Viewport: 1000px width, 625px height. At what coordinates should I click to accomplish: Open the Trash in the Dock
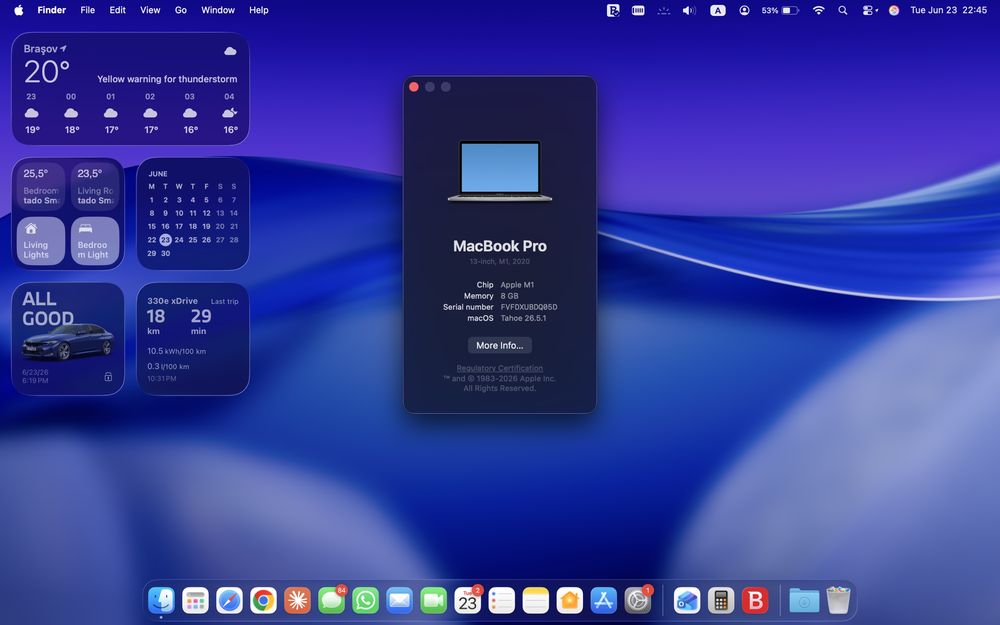[839, 600]
